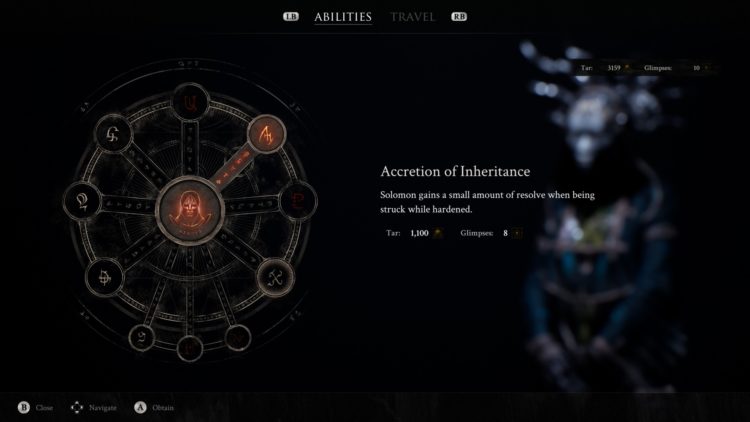The width and height of the screenshot is (750, 422).
Task: Select the lower-left white rune ability node
Action: coord(104,278)
